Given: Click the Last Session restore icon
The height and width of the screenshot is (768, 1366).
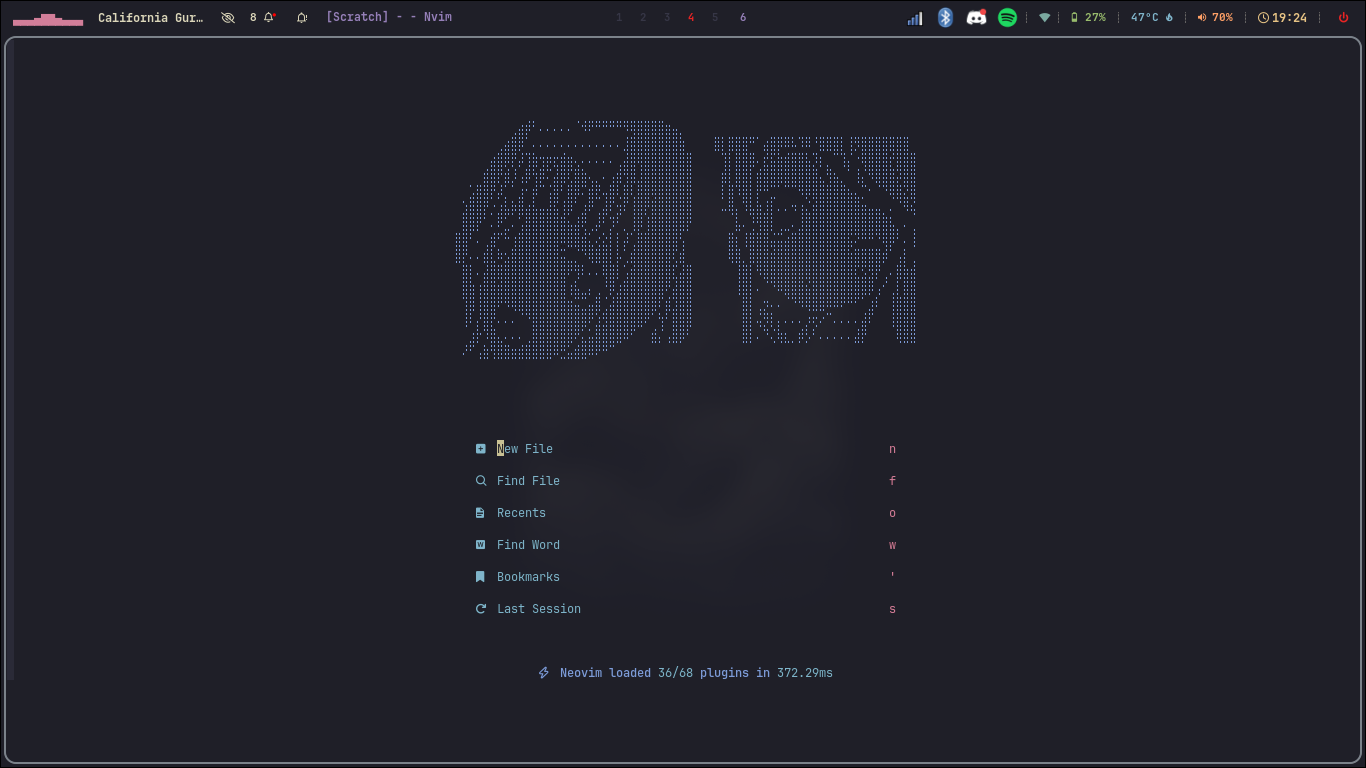Looking at the screenshot, I should click(x=481, y=608).
